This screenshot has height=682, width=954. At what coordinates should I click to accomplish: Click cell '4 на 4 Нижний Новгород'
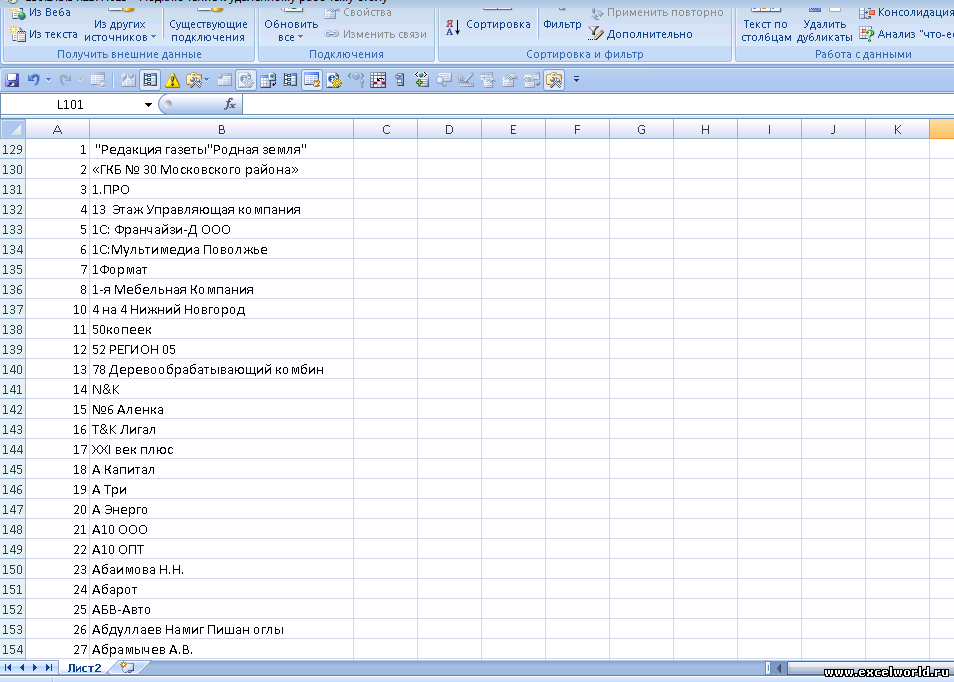[221, 309]
